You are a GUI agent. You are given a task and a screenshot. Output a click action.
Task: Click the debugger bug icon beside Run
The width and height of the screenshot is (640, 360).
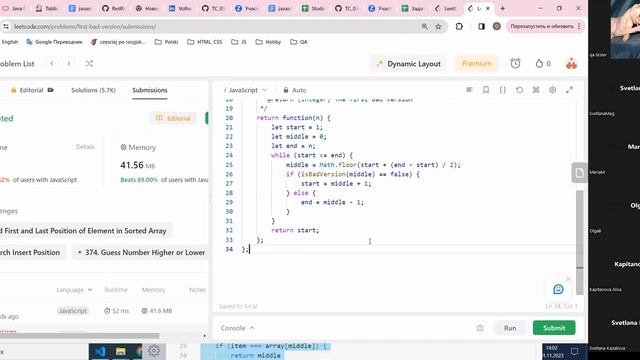click(480, 328)
